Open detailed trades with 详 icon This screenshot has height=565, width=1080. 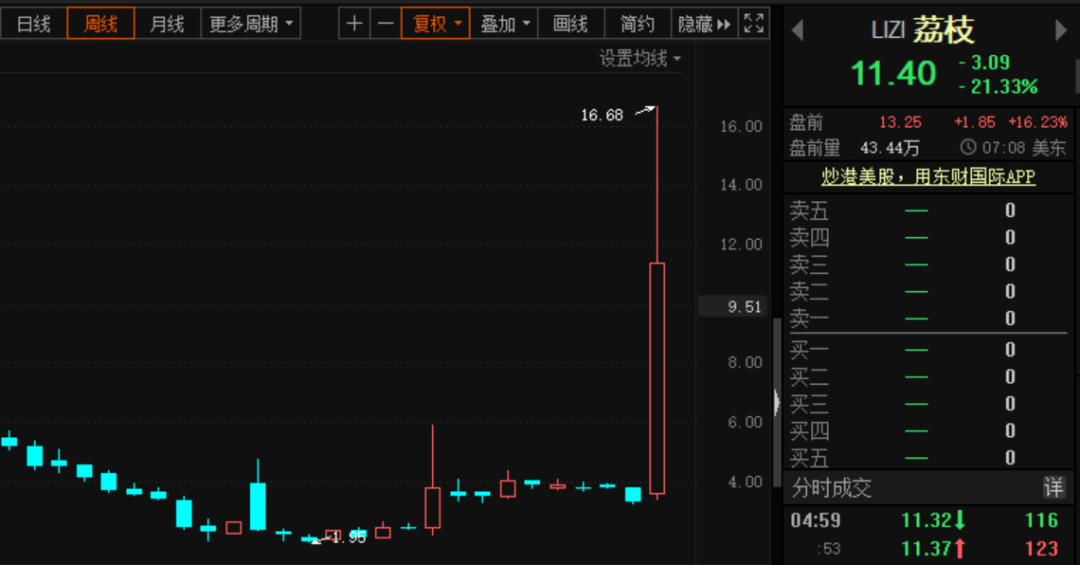click(1054, 488)
